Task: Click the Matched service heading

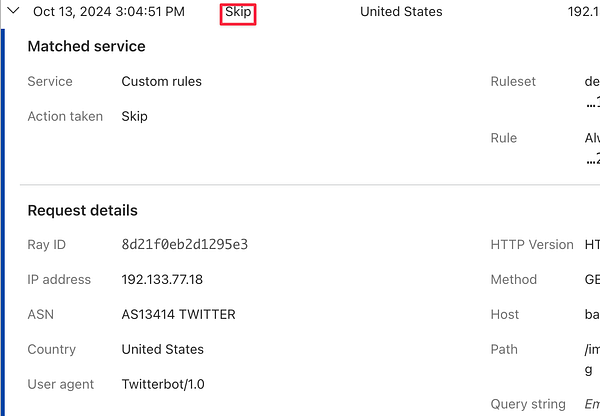Action: [x=86, y=46]
